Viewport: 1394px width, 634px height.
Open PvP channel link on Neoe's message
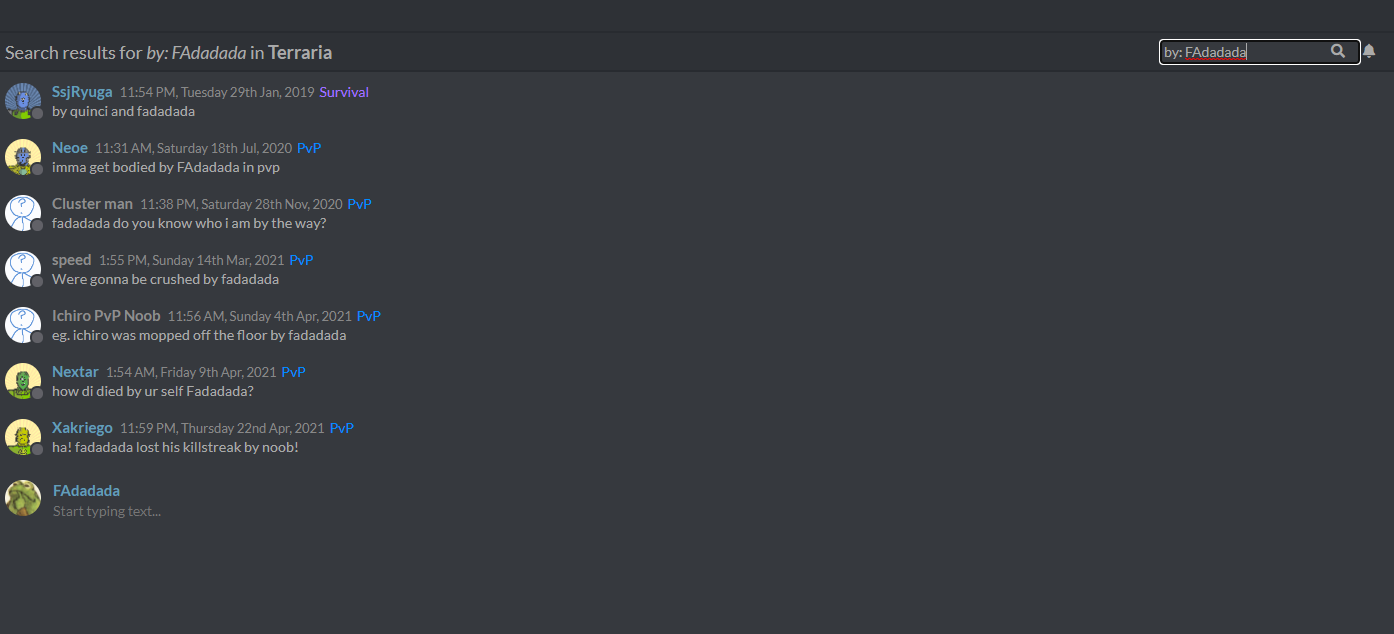(309, 148)
